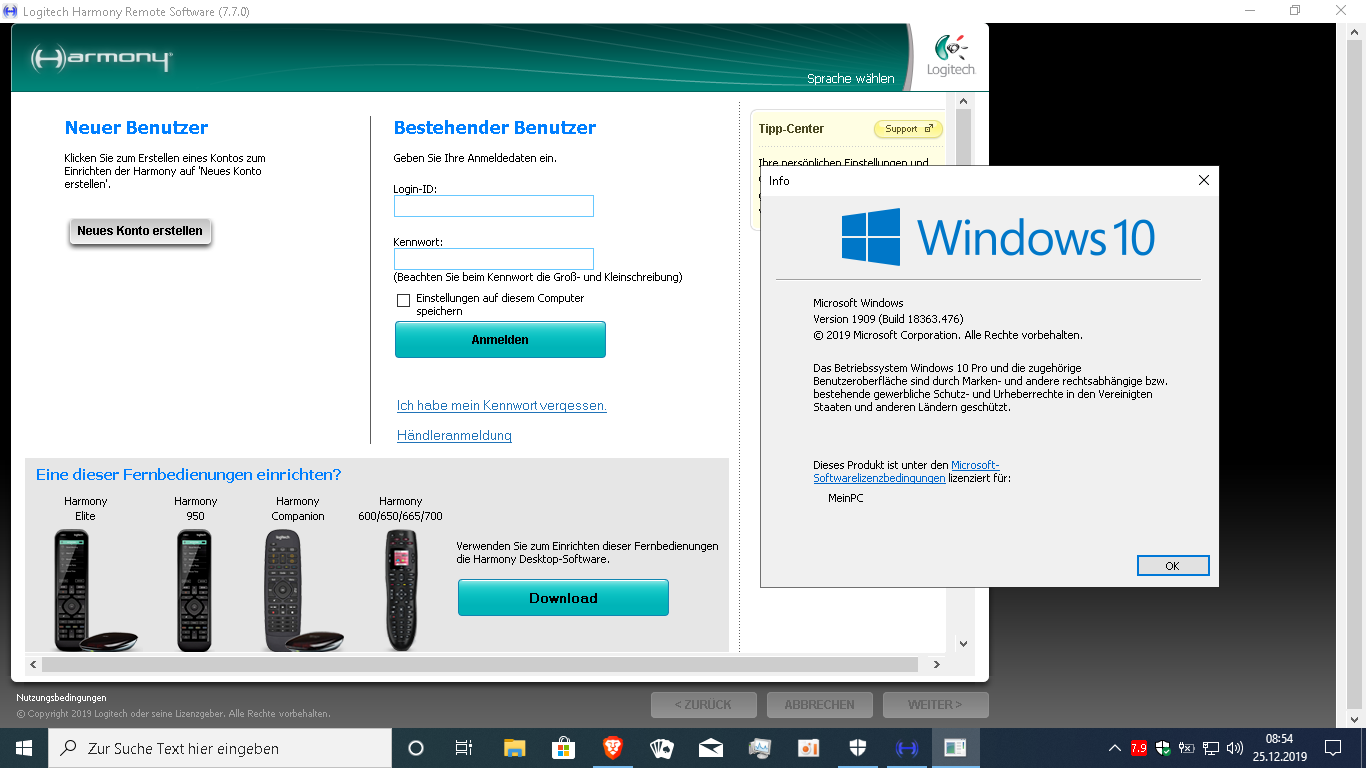Click the horizontal scrollbar thumb

[x=480, y=664]
